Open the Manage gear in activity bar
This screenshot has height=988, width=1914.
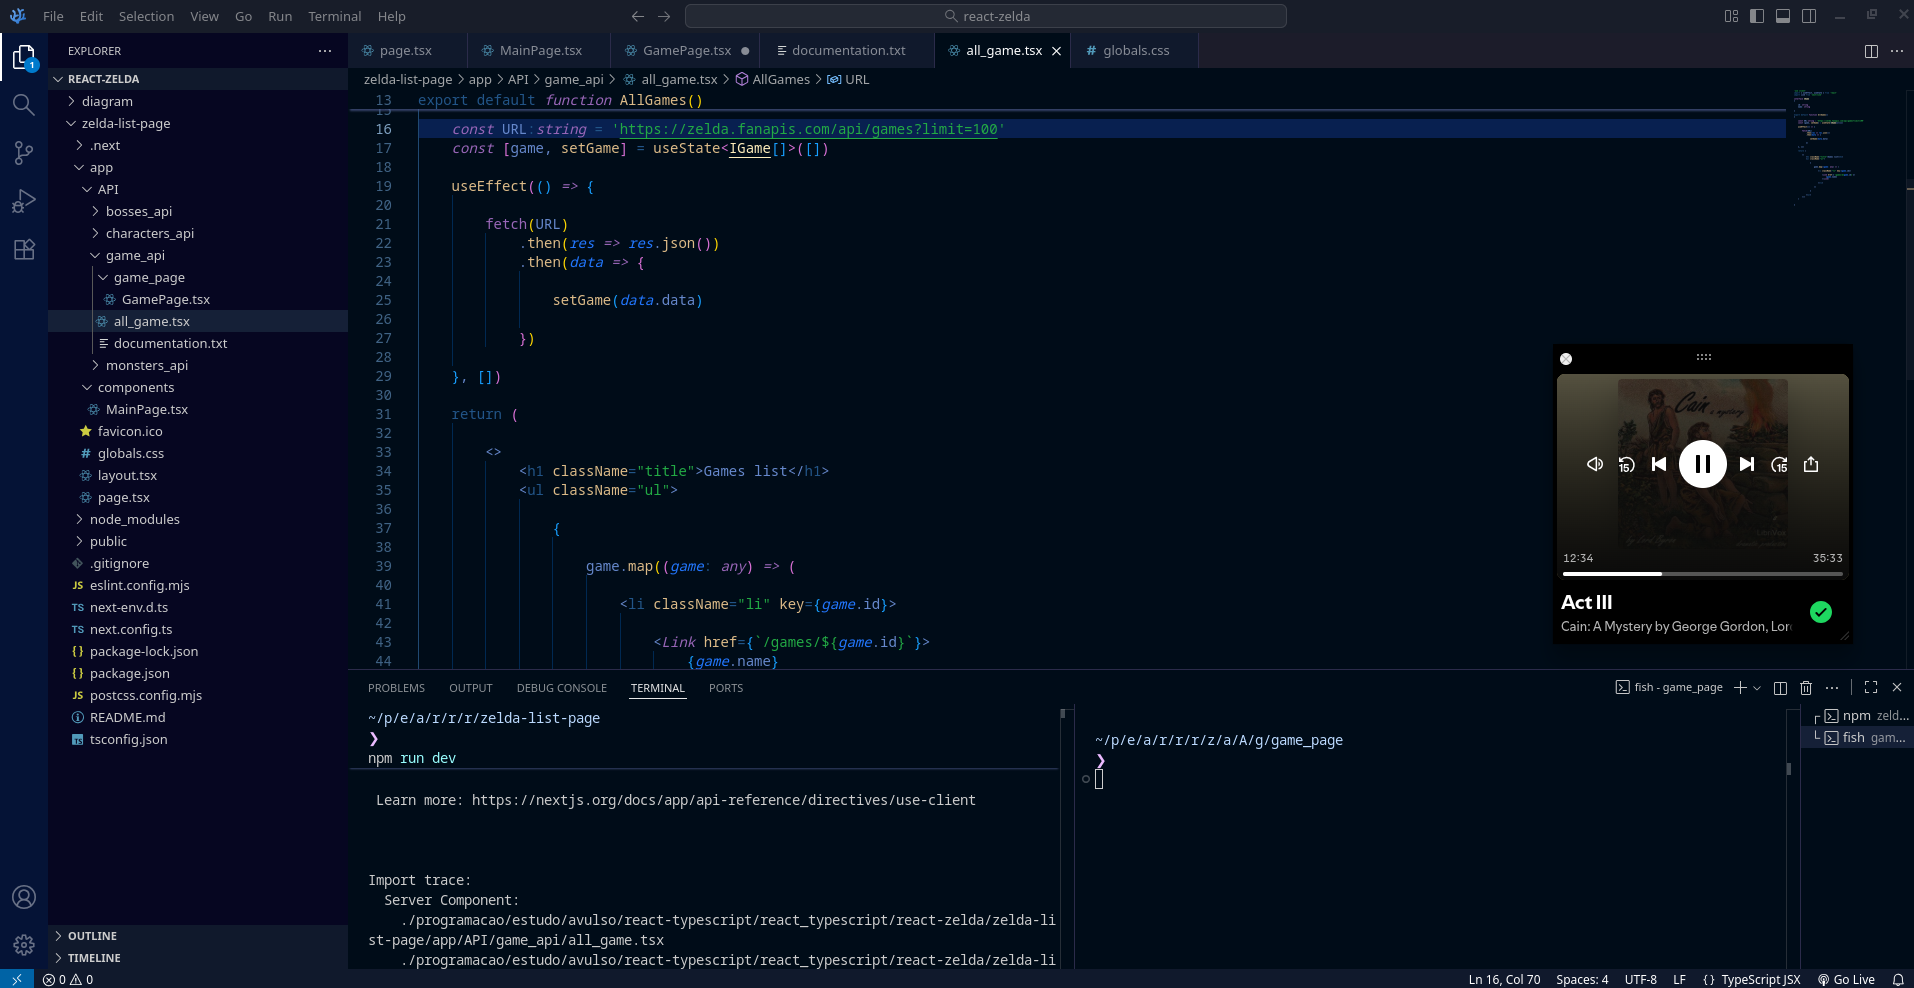[x=24, y=945]
